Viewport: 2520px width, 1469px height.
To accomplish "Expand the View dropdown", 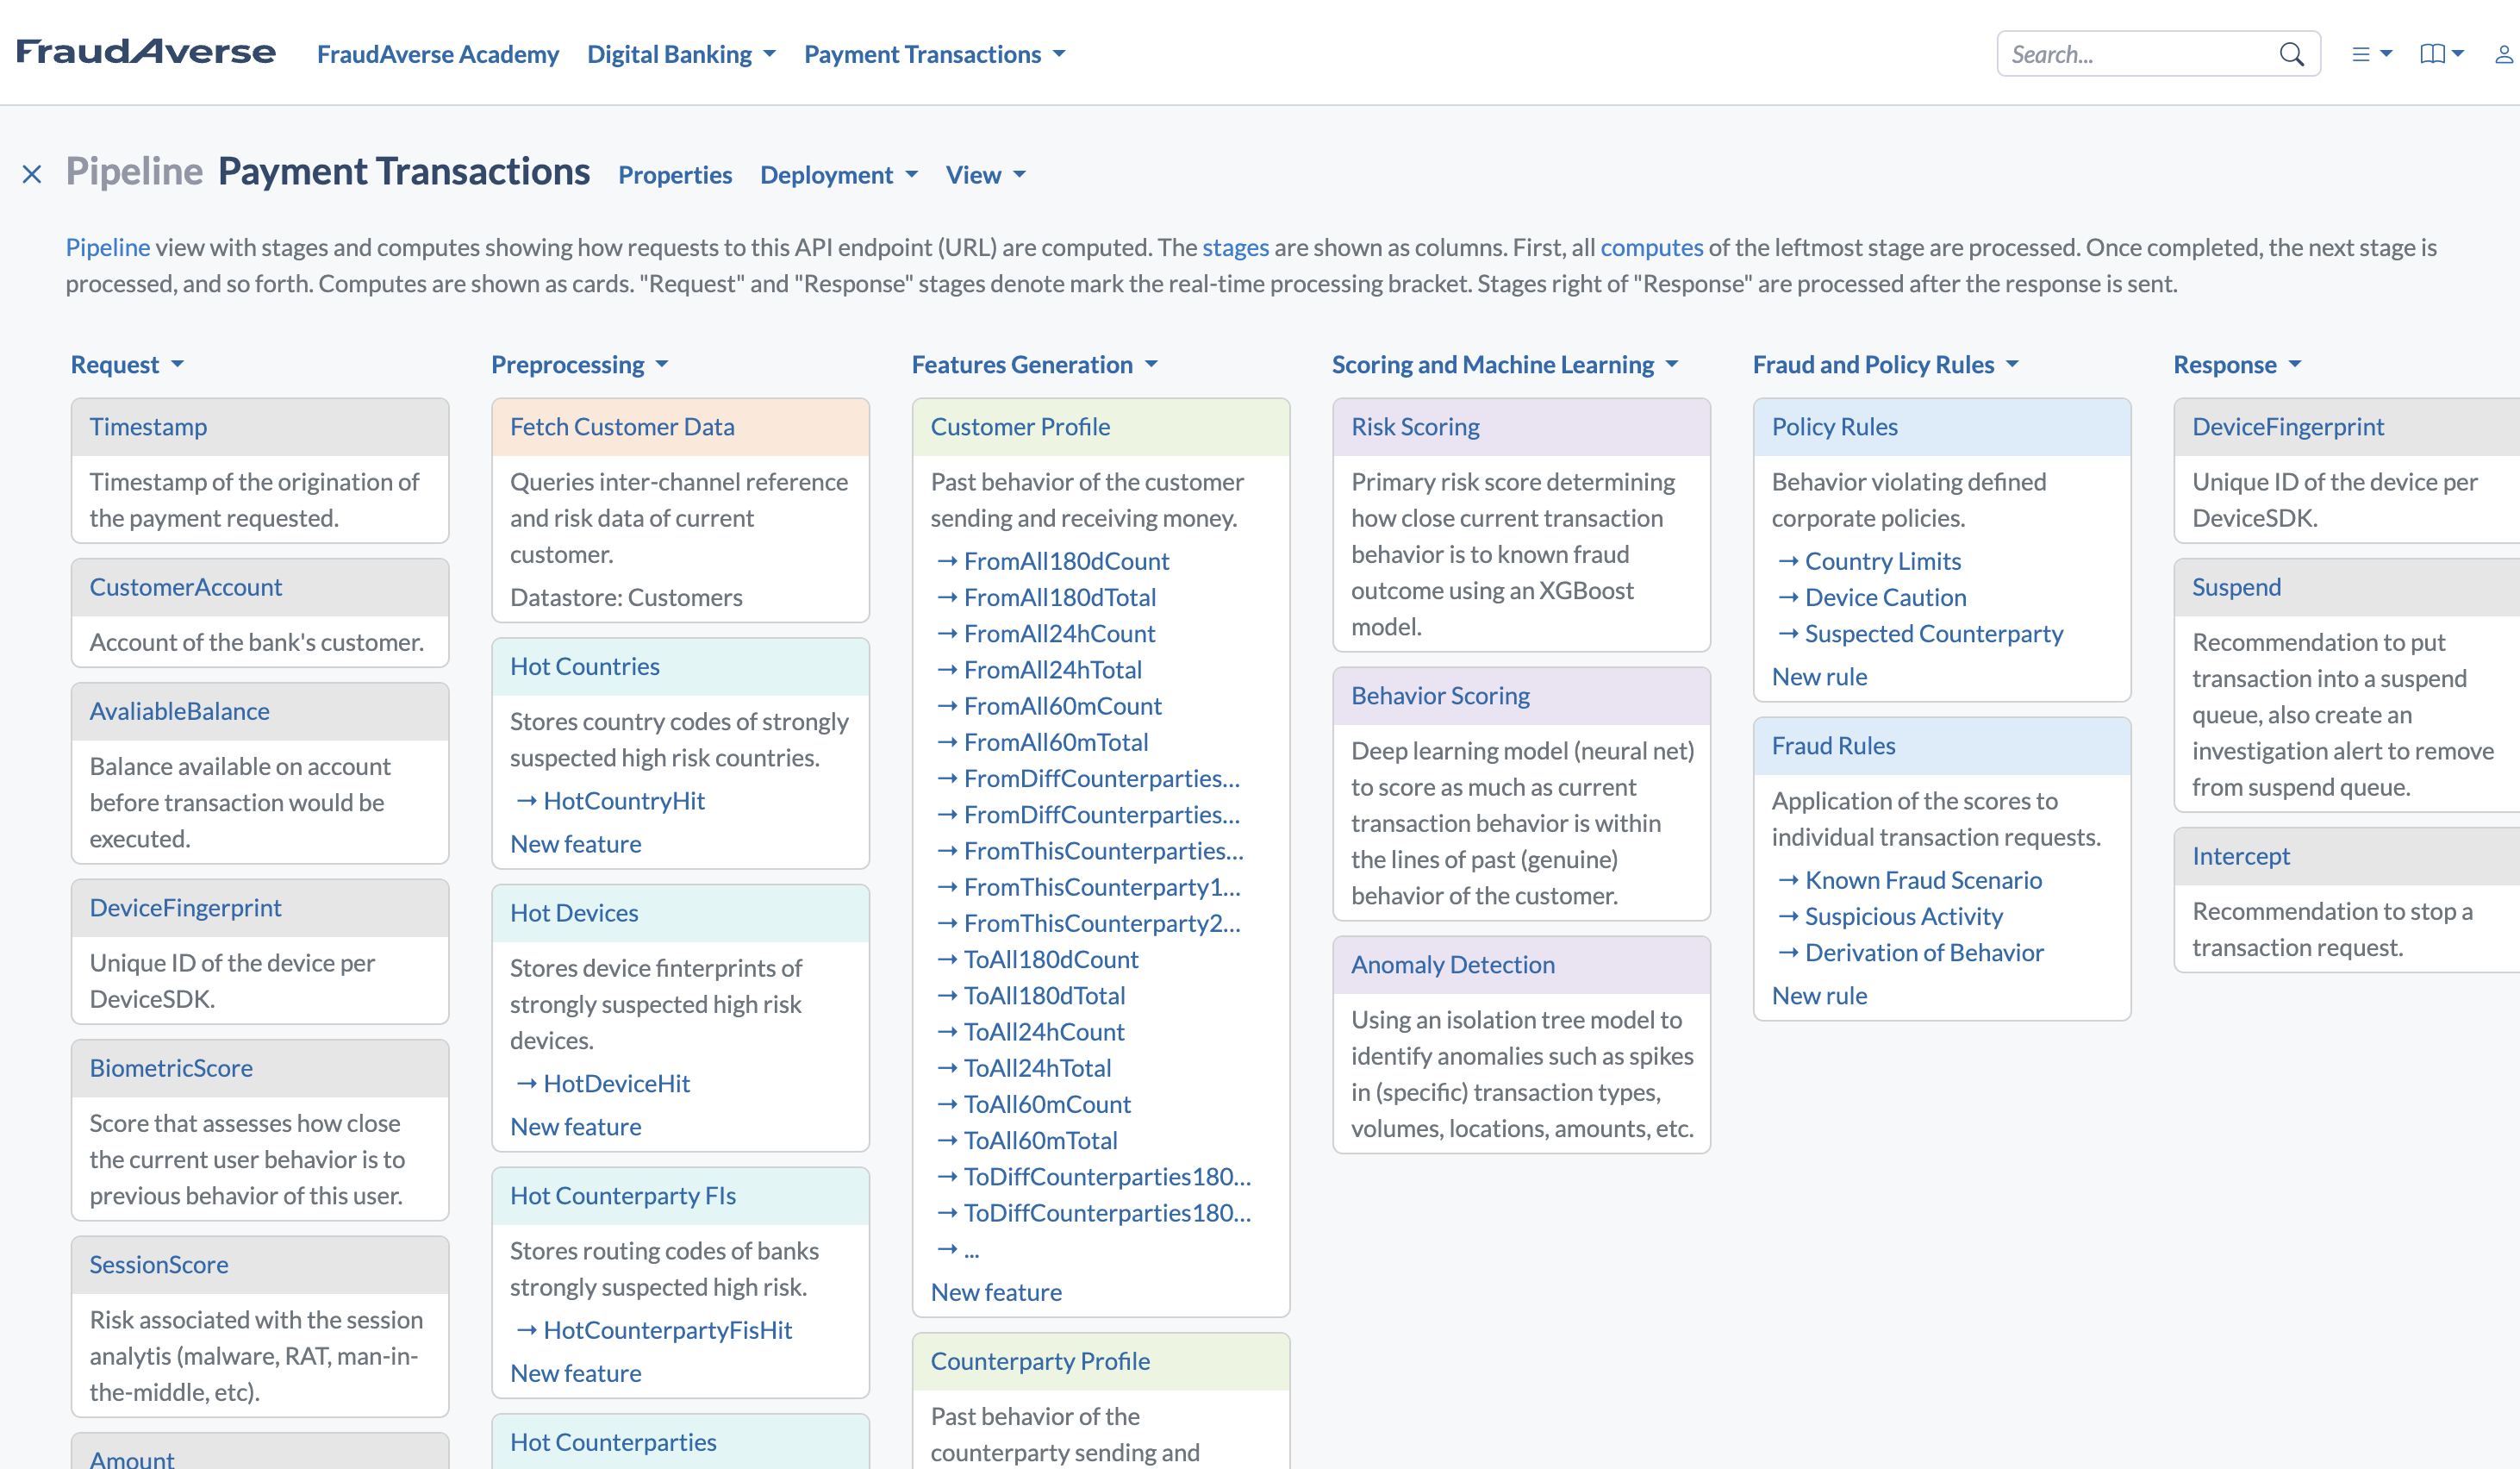I will coord(985,175).
